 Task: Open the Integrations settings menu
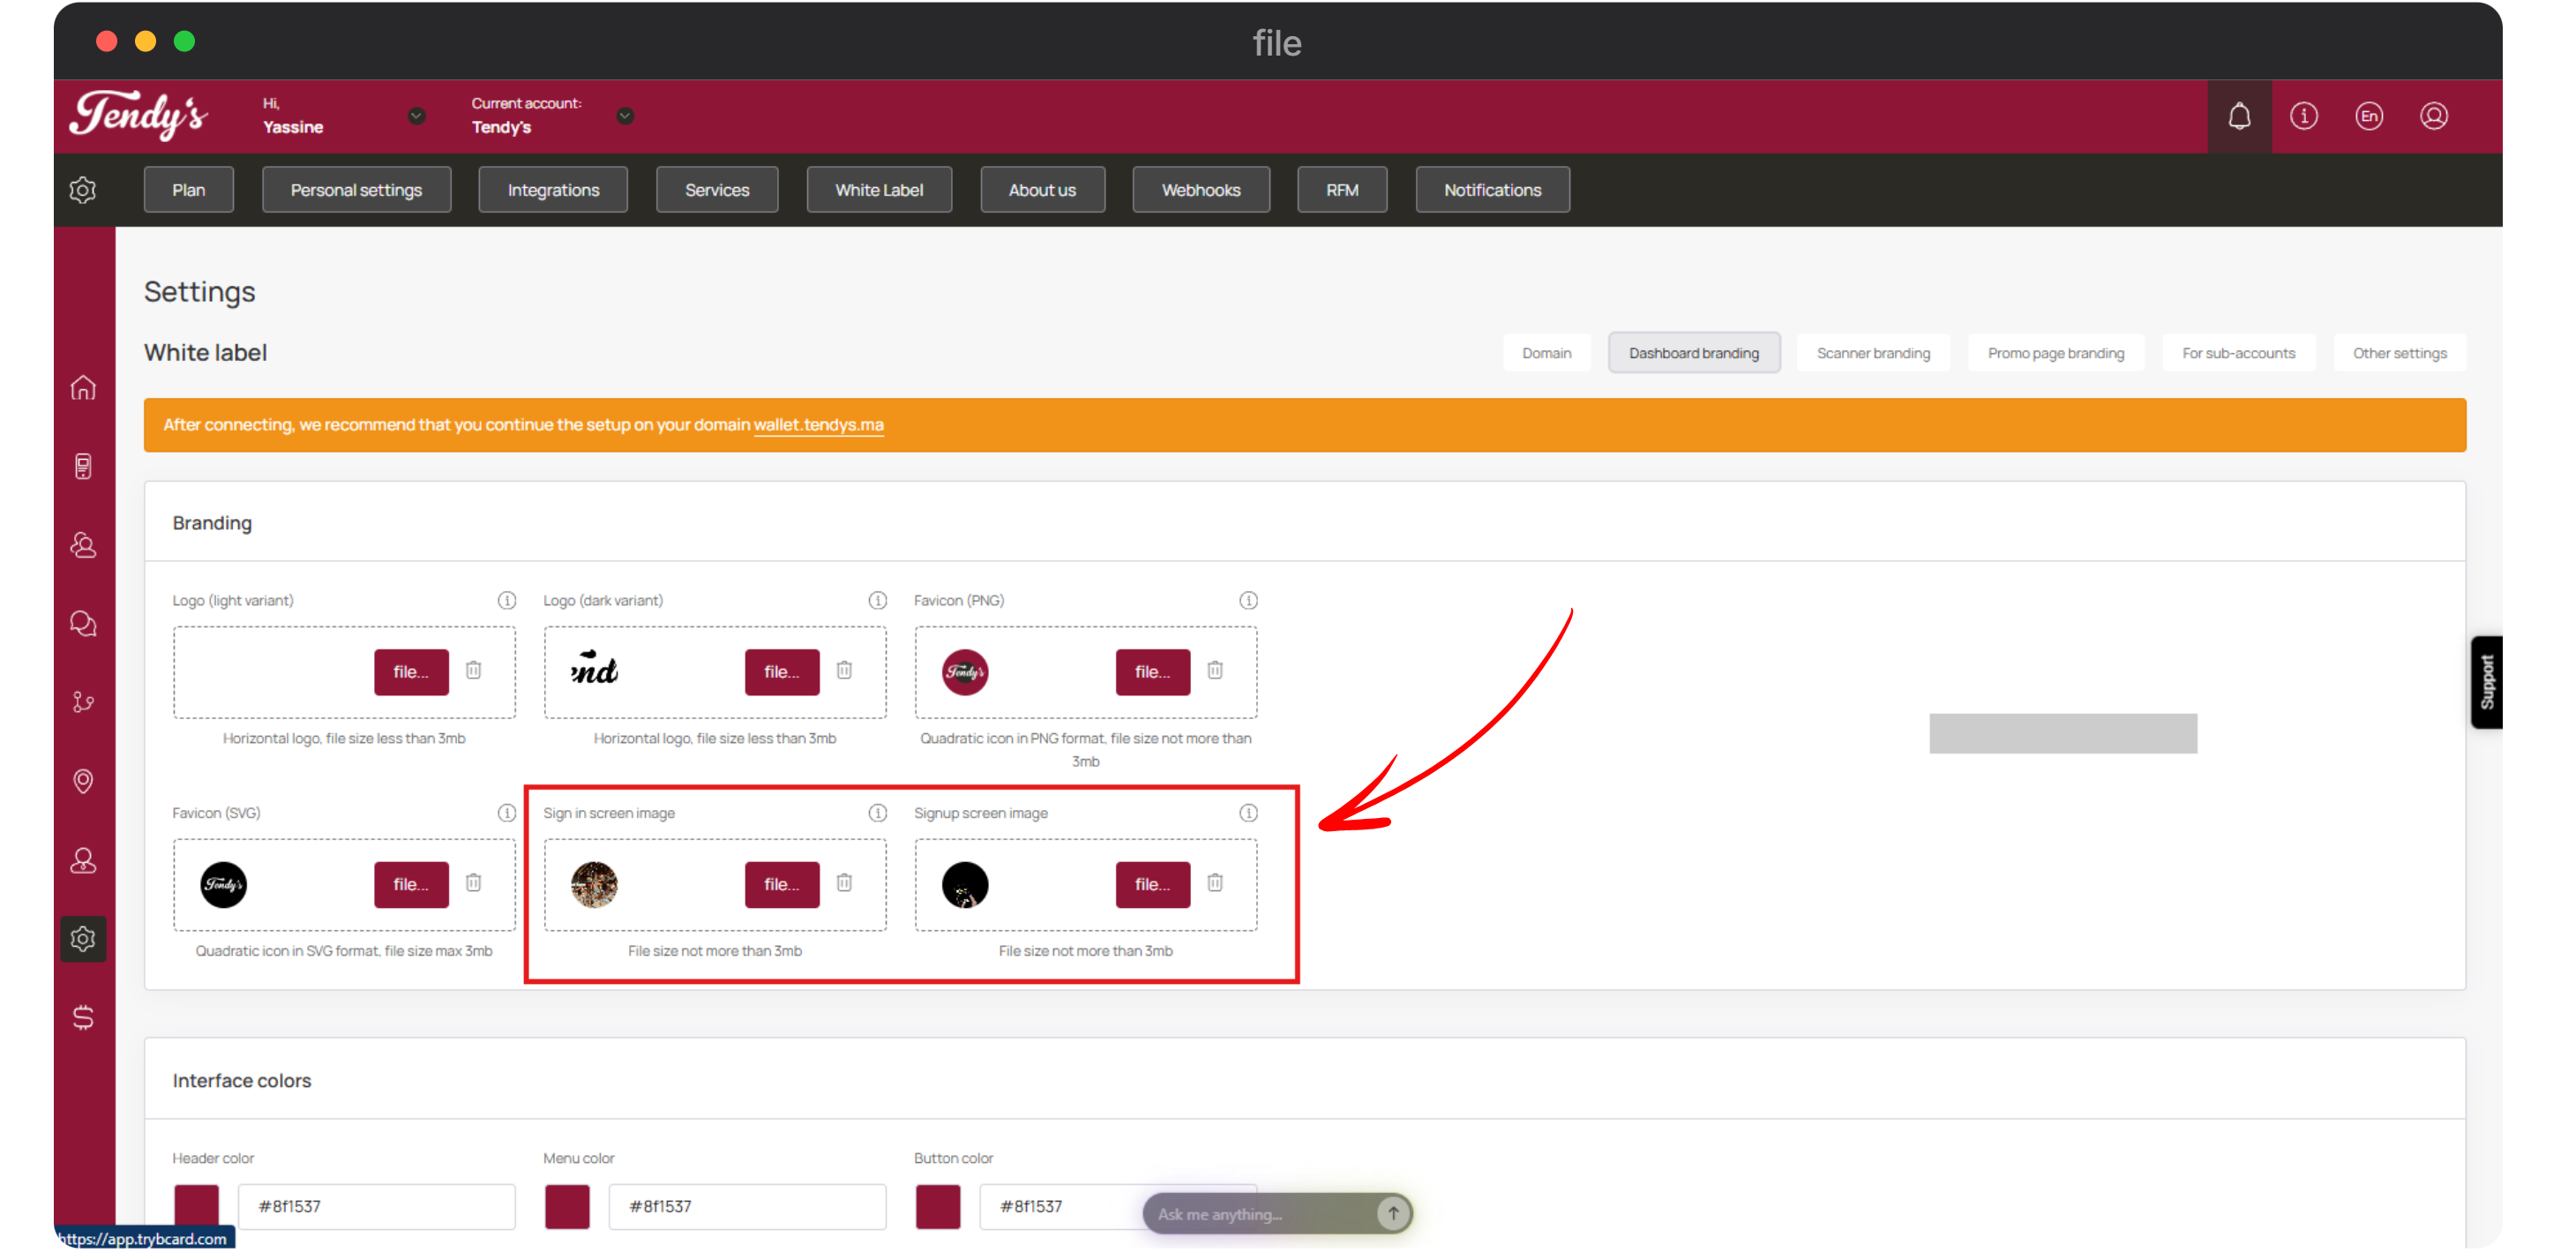[x=553, y=190]
